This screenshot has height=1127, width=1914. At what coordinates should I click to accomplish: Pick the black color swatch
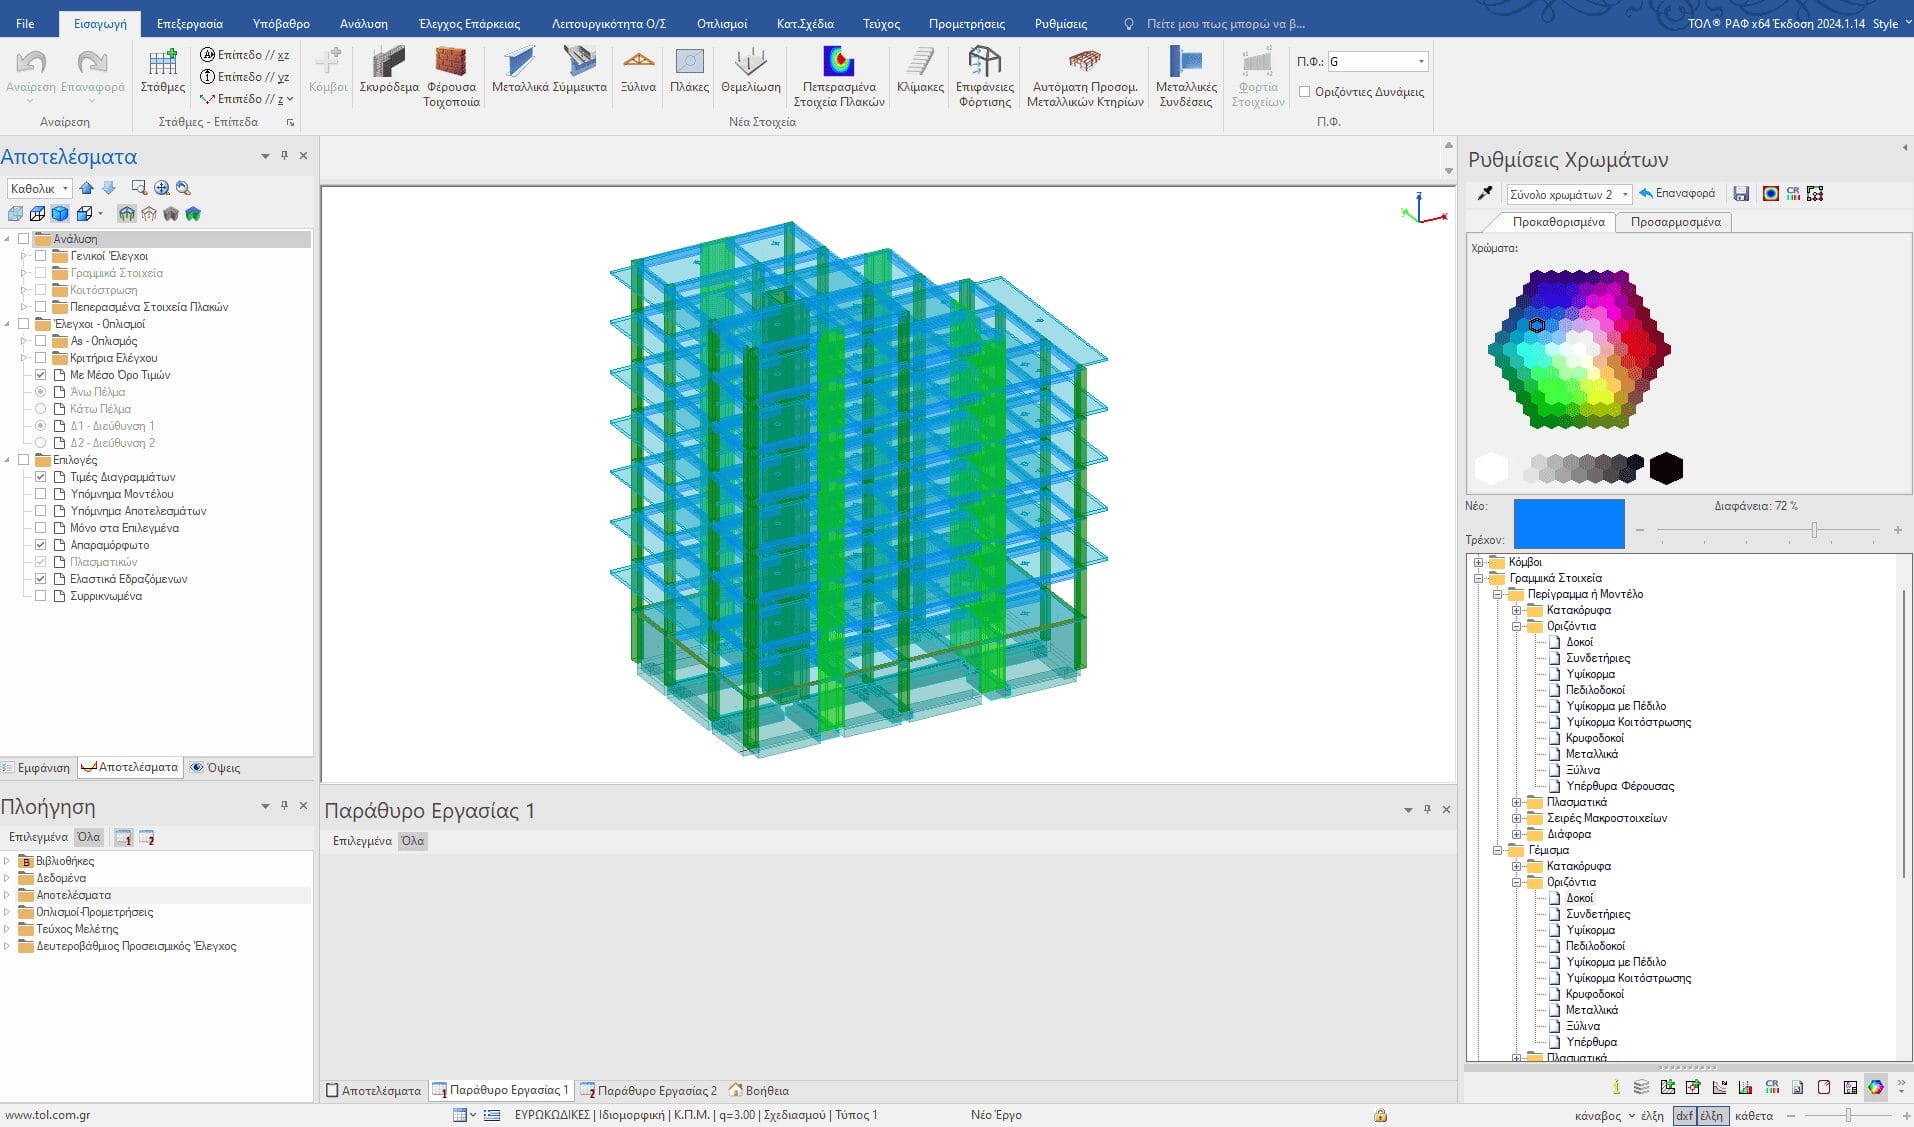[1666, 468]
